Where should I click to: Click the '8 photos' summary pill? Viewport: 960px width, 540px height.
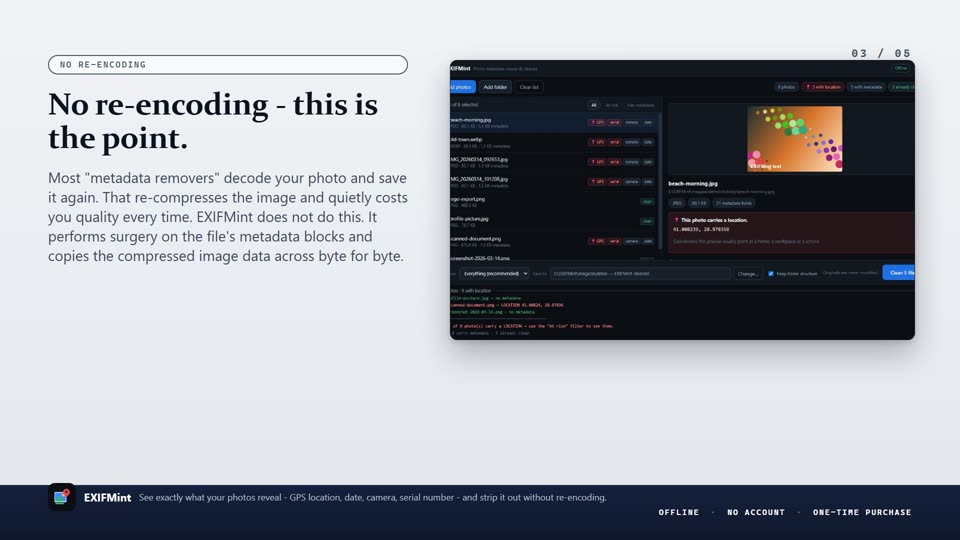[786, 87]
